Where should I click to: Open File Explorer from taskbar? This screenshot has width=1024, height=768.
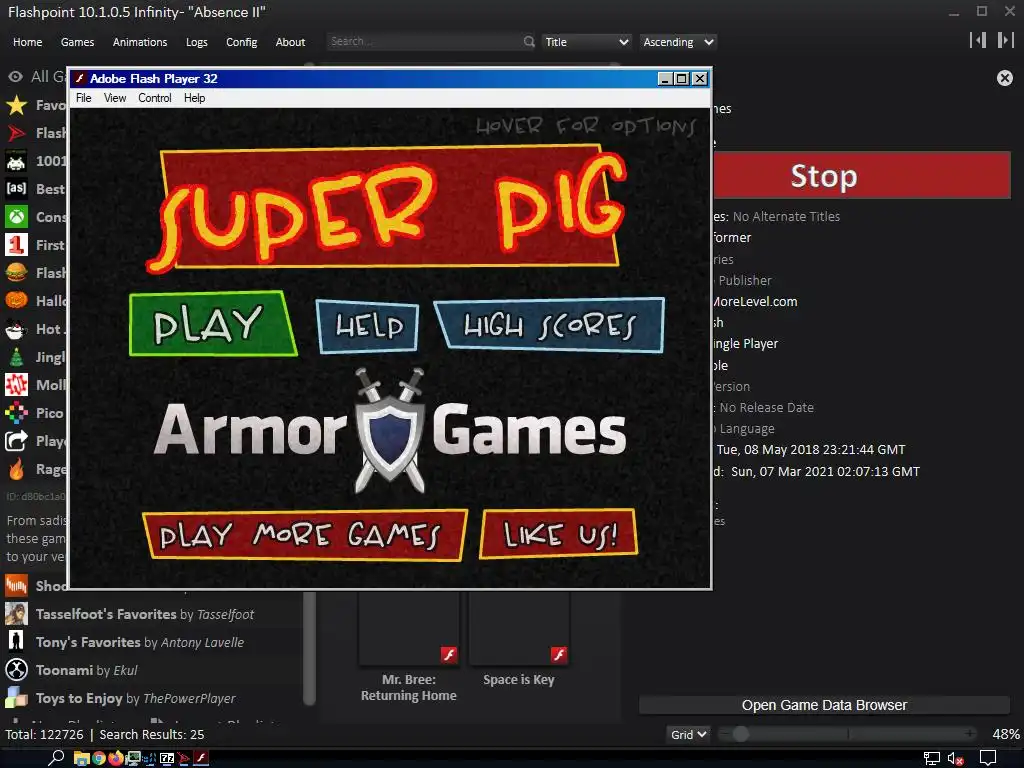[x=82, y=758]
